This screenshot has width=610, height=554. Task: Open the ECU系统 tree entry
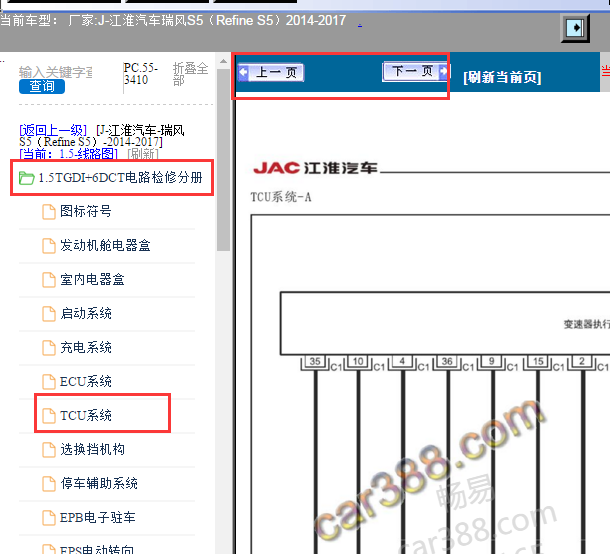[86, 381]
